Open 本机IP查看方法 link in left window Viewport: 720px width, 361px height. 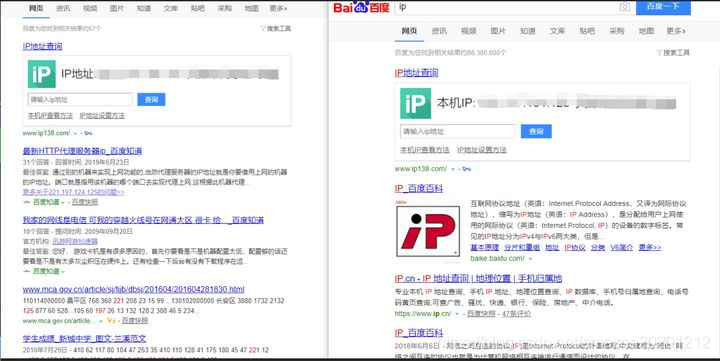point(50,116)
